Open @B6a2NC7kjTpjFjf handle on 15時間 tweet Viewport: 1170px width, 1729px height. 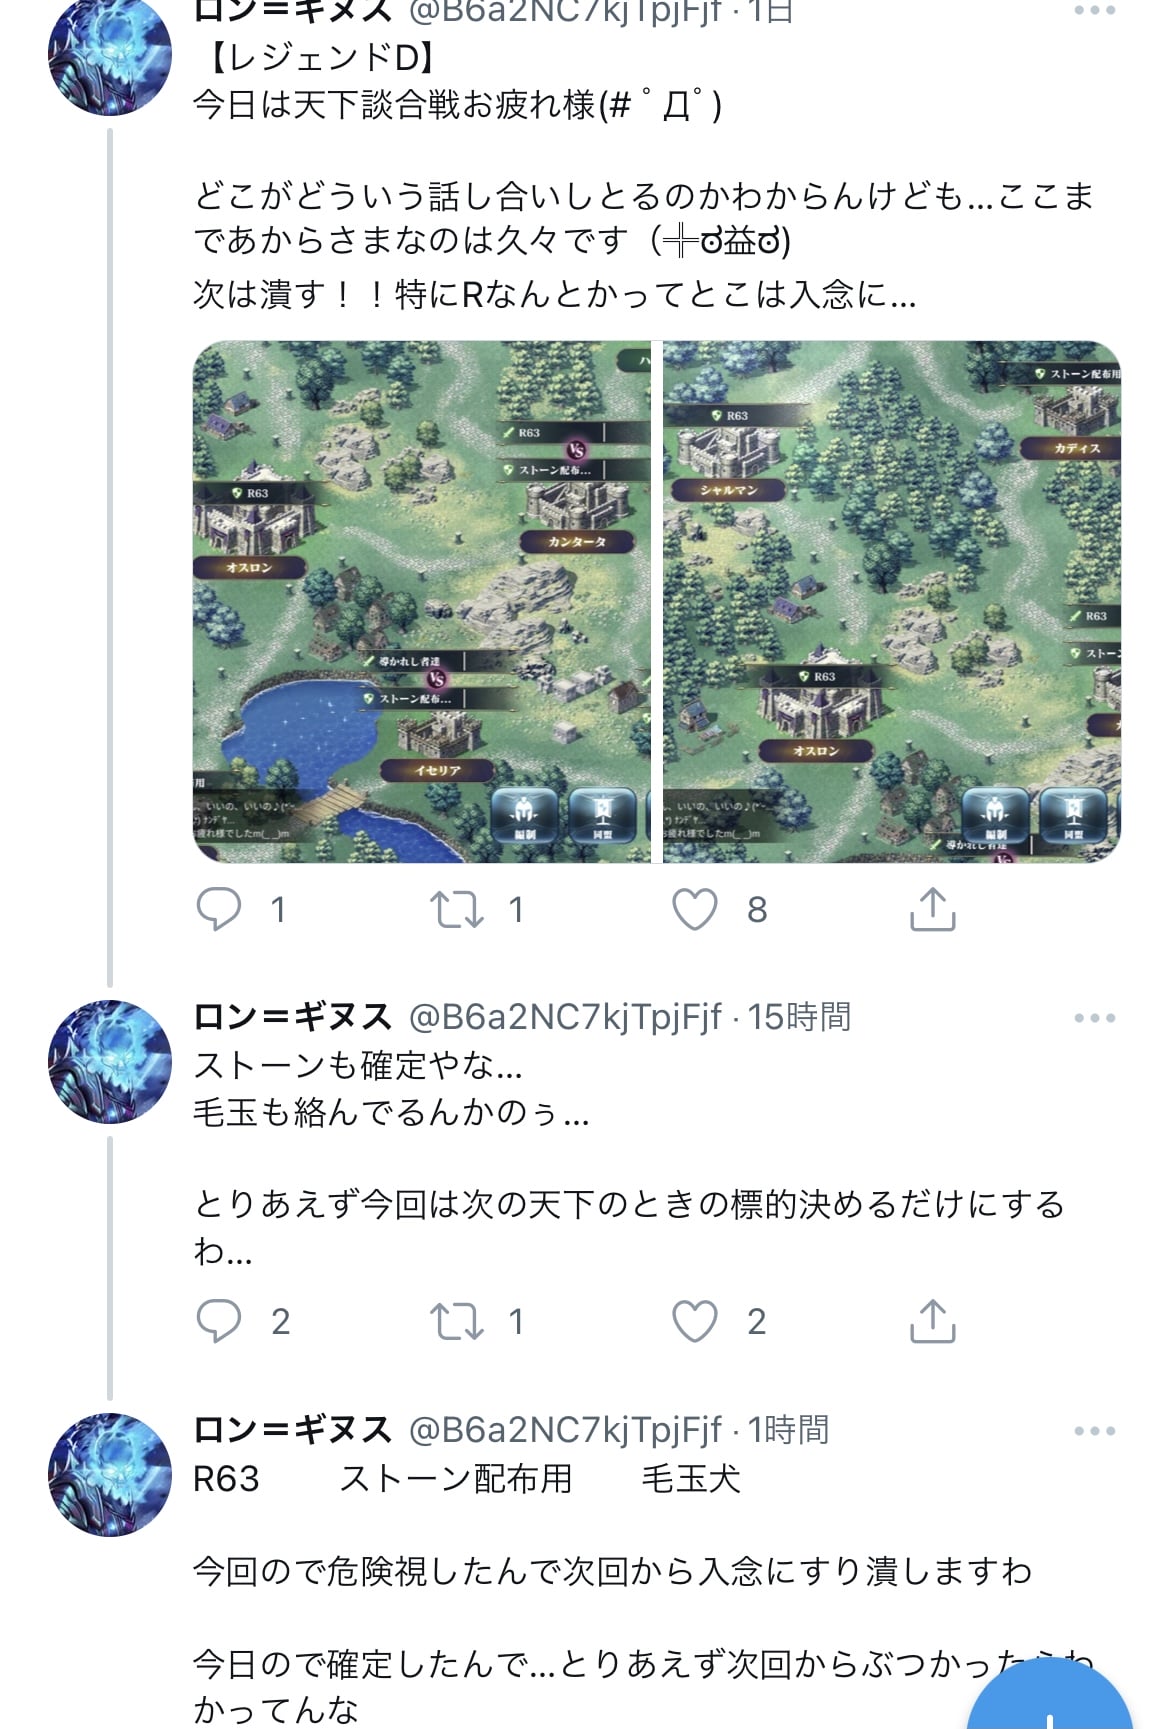coord(565,1017)
